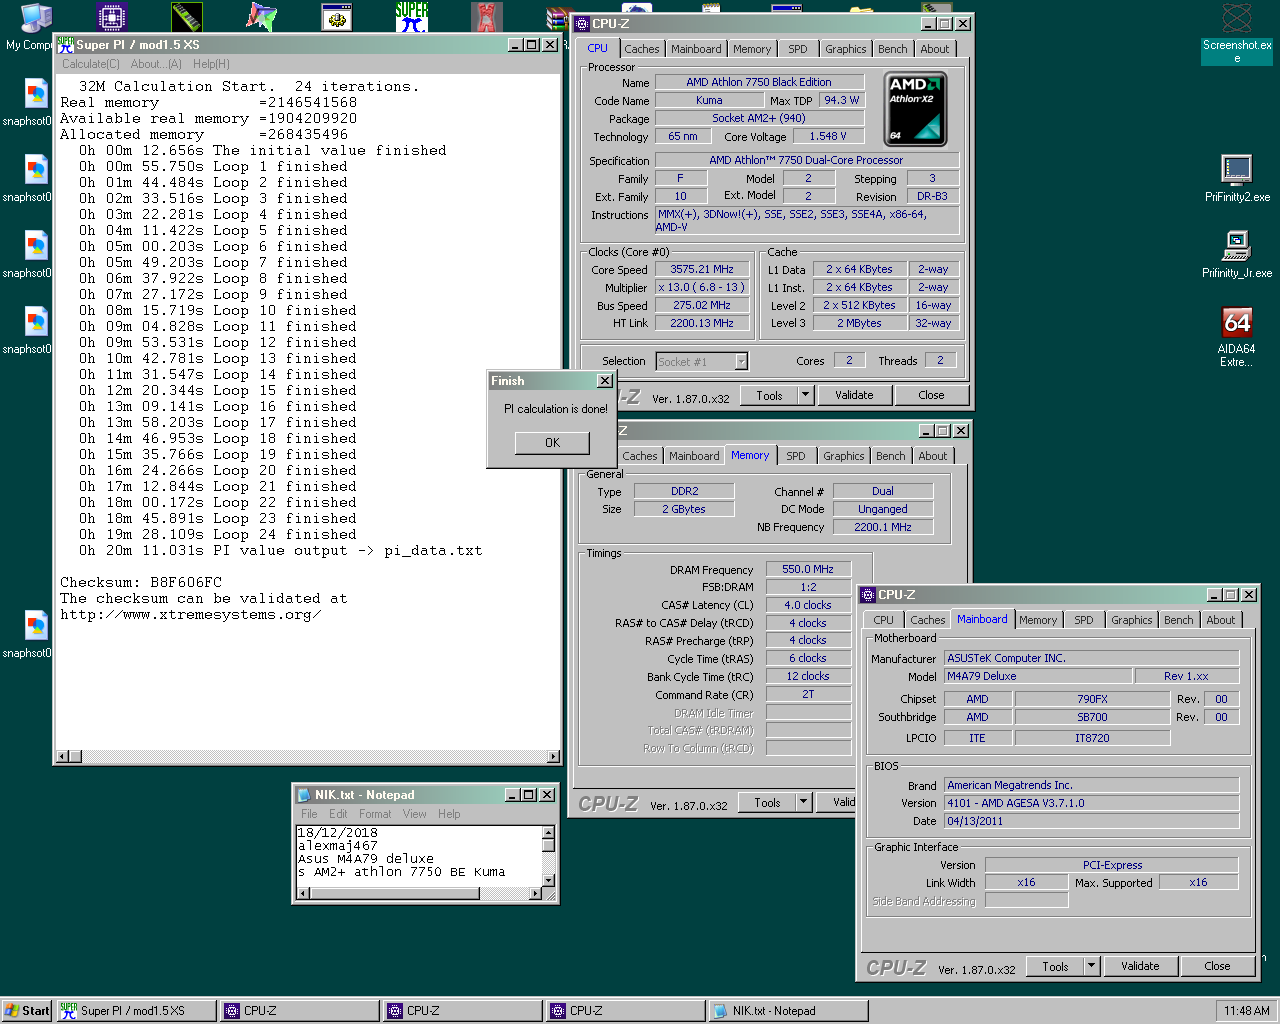
Task: Click the Bus Speed value 275.02 MHz
Action: pyautogui.click(x=702, y=306)
